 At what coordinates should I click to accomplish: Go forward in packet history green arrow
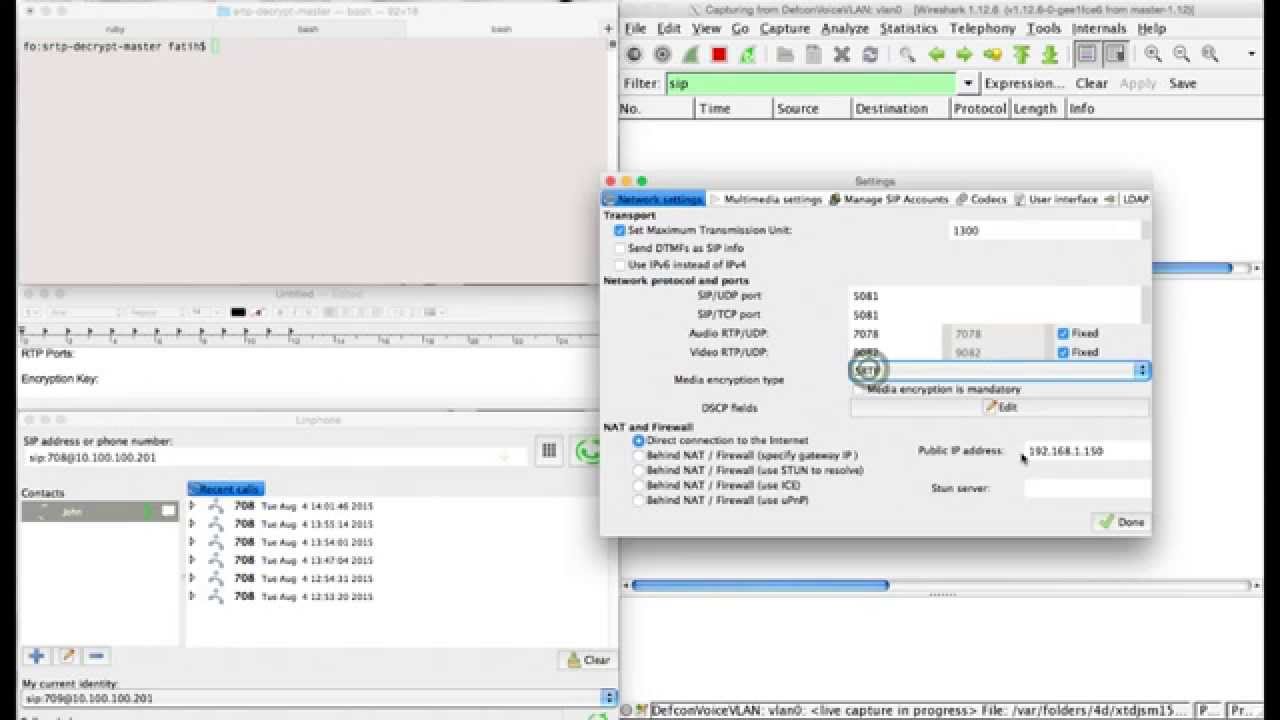[x=964, y=54]
